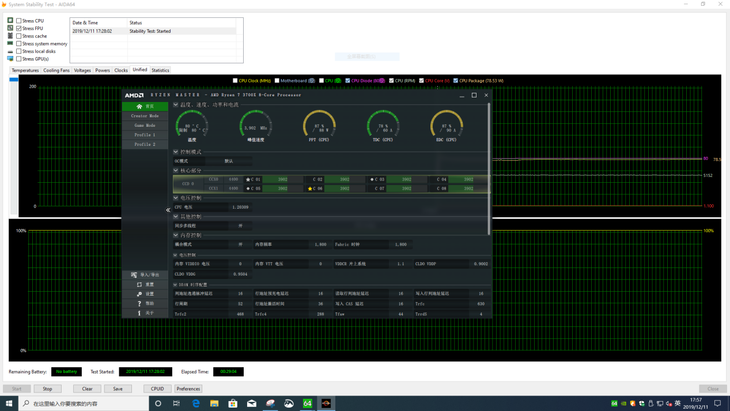Toggle Motherboard graph checkbox
The width and height of the screenshot is (730, 411).
[277, 81]
